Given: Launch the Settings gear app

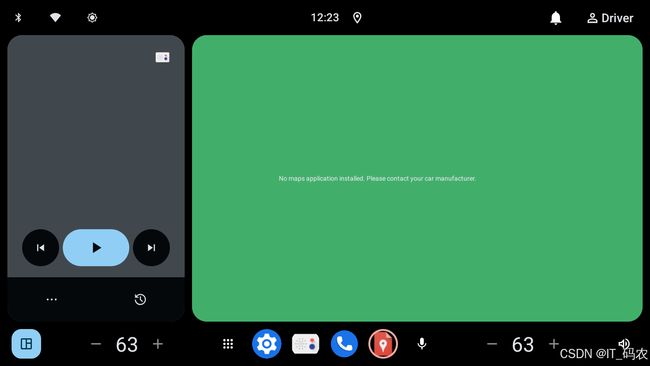Looking at the screenshot, I should [267, 344].
